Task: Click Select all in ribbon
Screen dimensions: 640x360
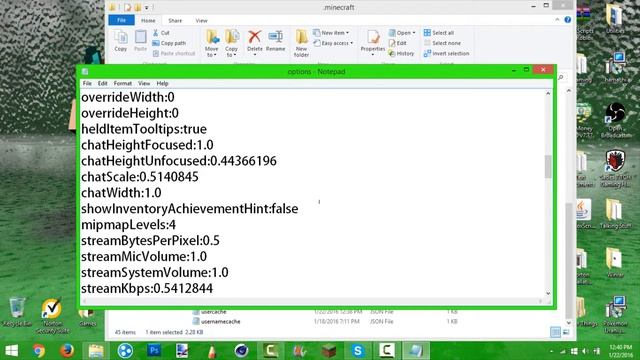Action: (x=439, y=33)
